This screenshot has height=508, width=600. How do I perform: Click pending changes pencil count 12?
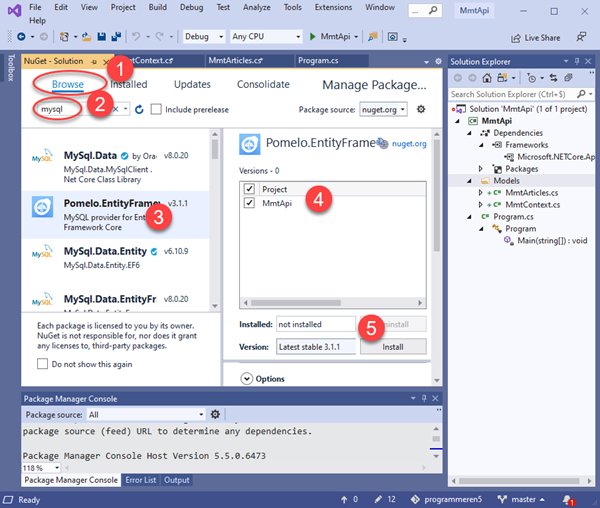pyautogui.click(x=385, y=500)
